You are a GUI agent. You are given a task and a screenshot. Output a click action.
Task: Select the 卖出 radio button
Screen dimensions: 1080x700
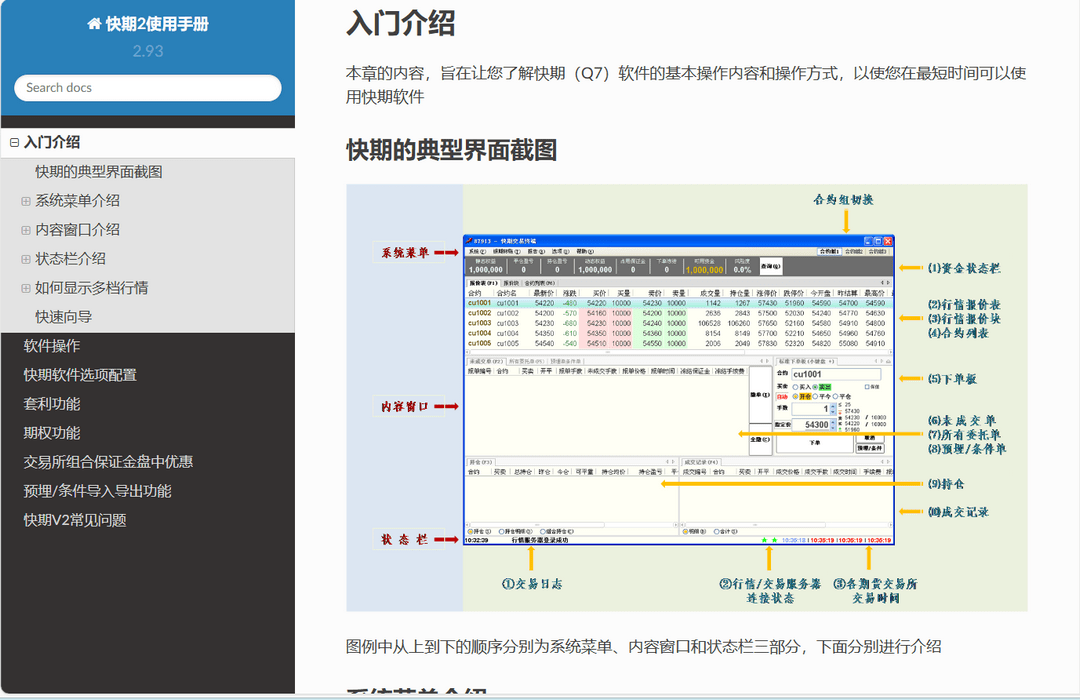coord(815,387)
